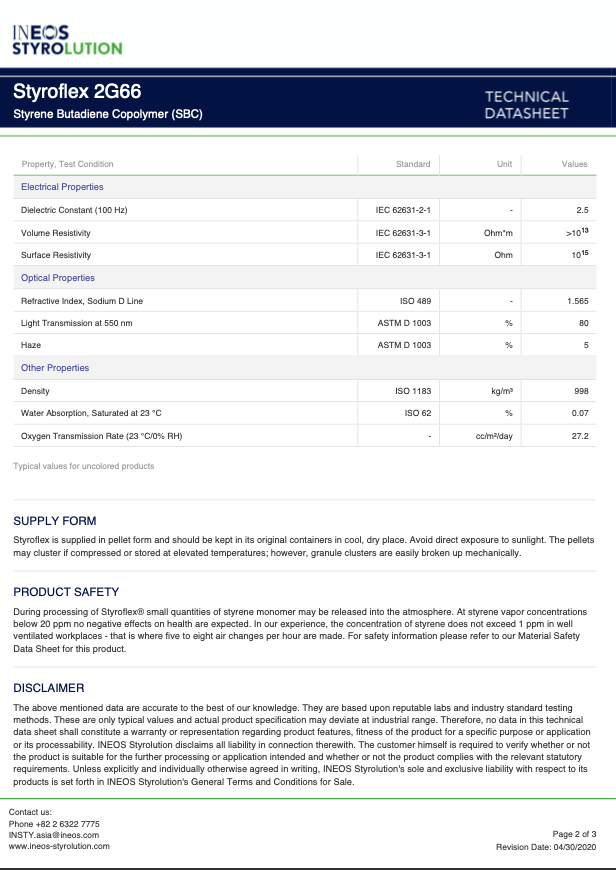Viewport: 616px width, 870px height.
Task: Click the SUPPLY FORM heading
Action: (x=55, y=521)
